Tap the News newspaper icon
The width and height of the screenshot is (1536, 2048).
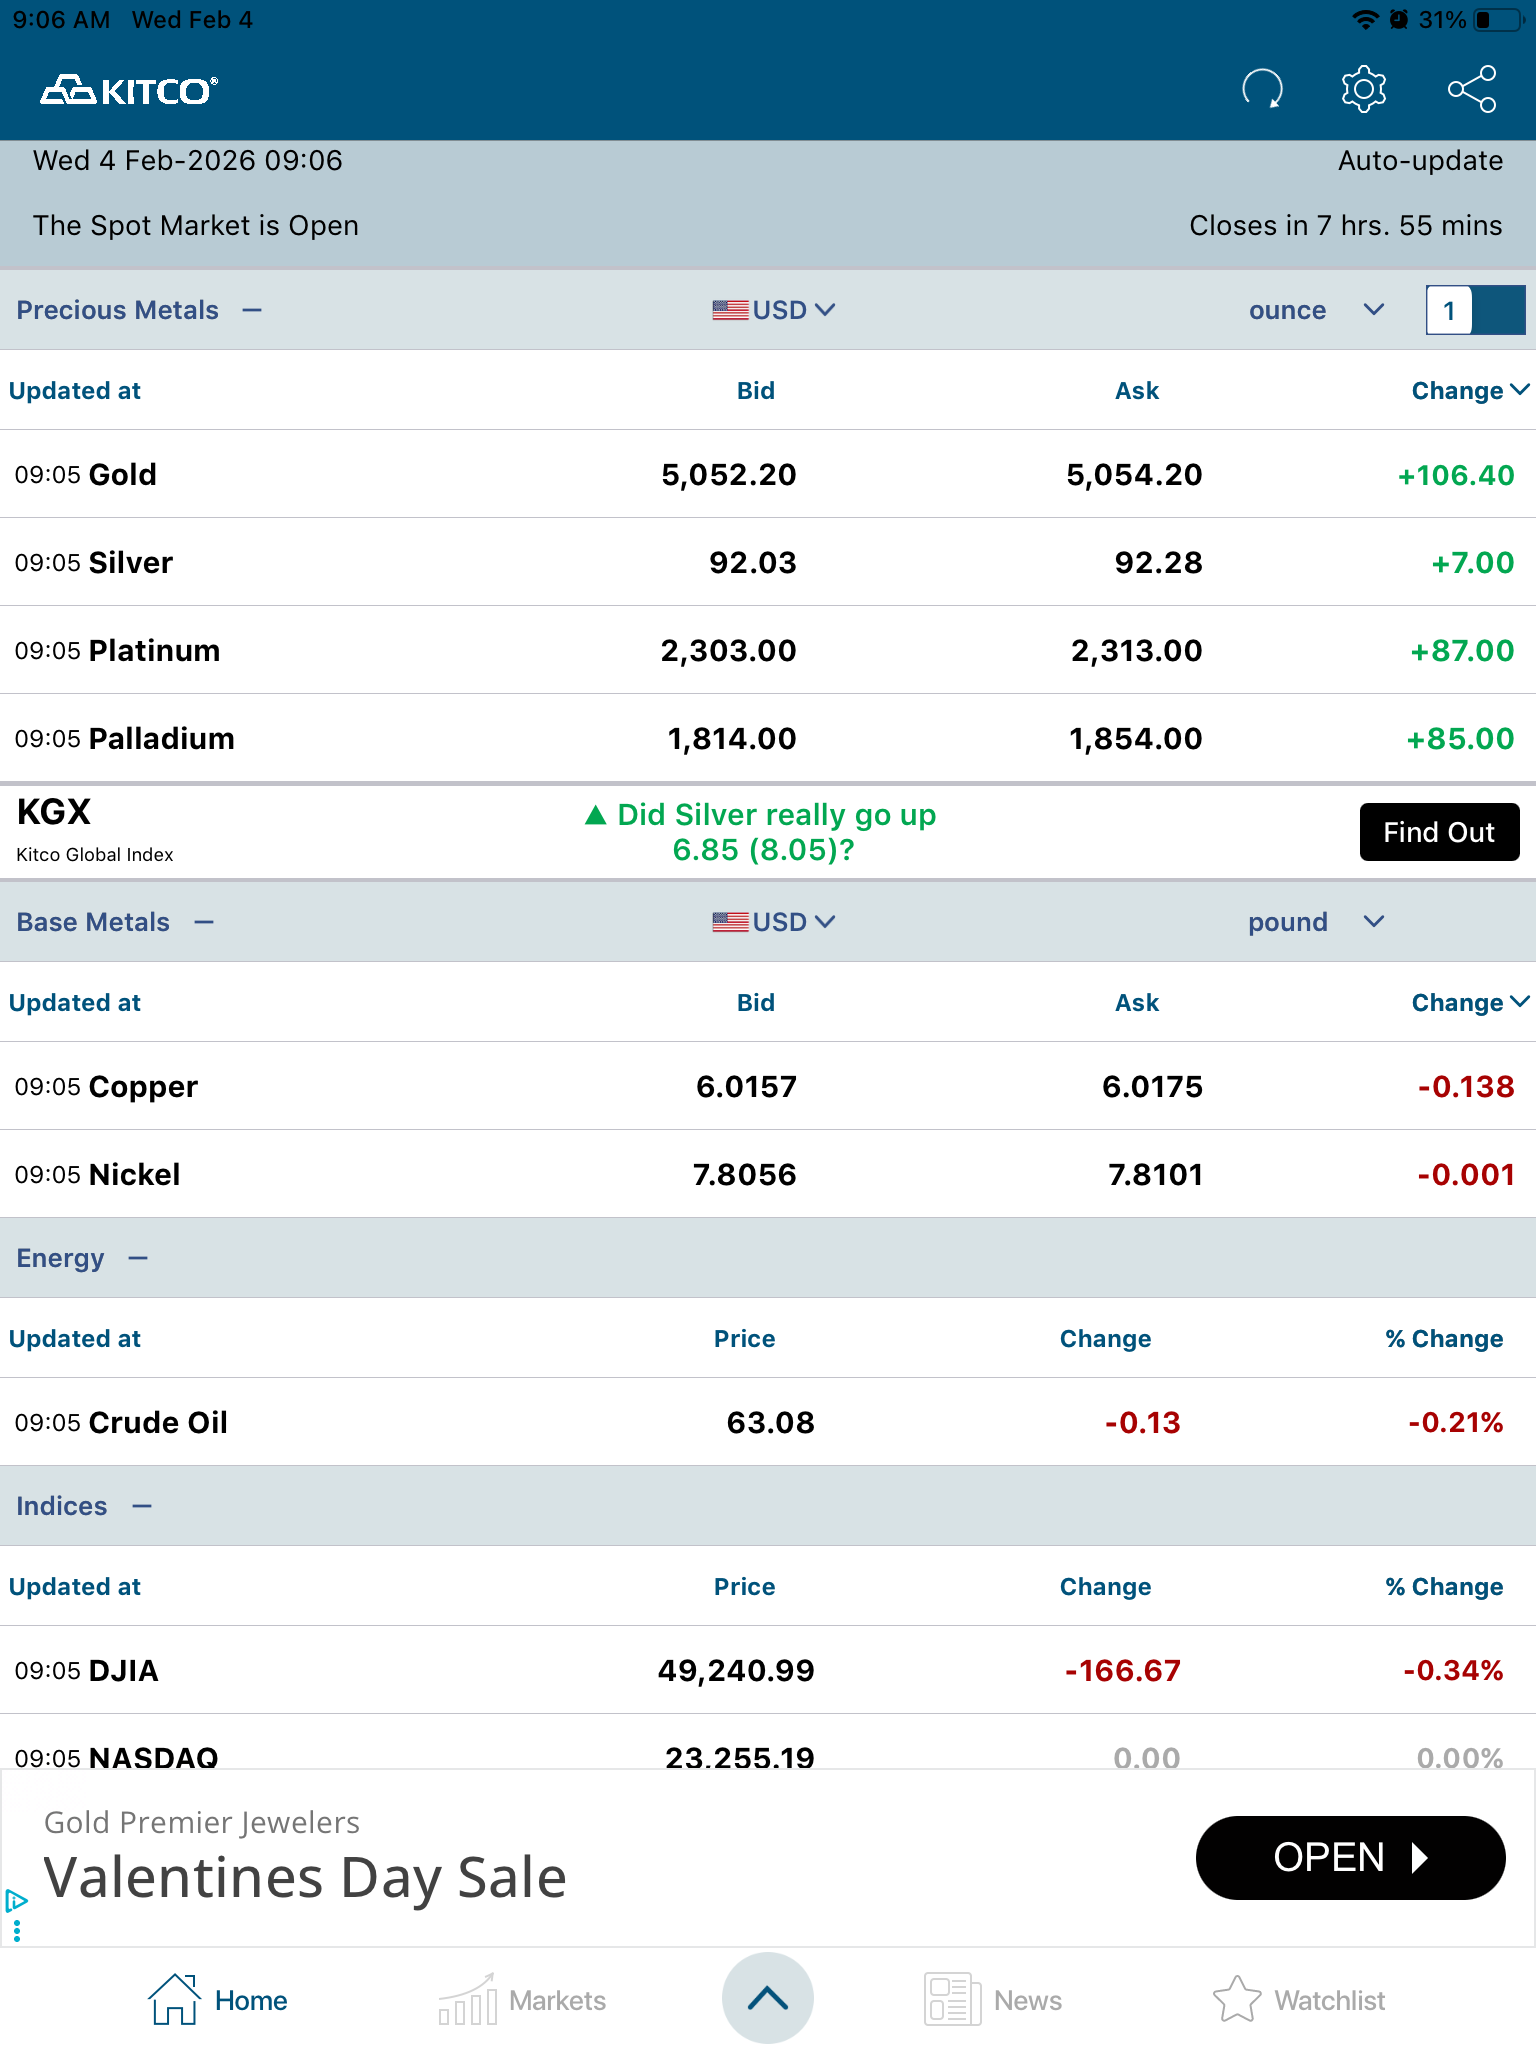[x=952, y=2000]
